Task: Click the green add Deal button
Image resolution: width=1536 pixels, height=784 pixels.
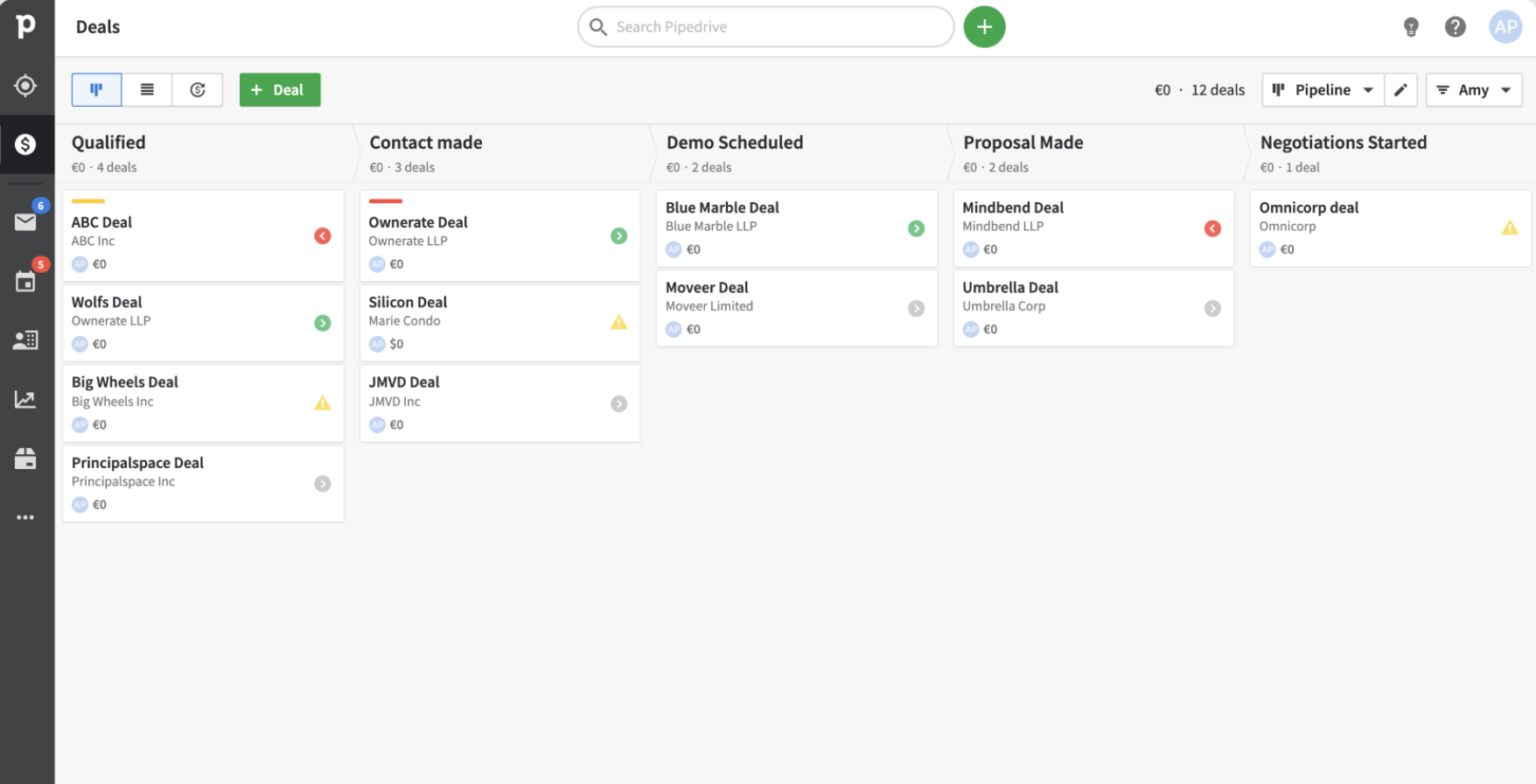Action: (279, 90)
